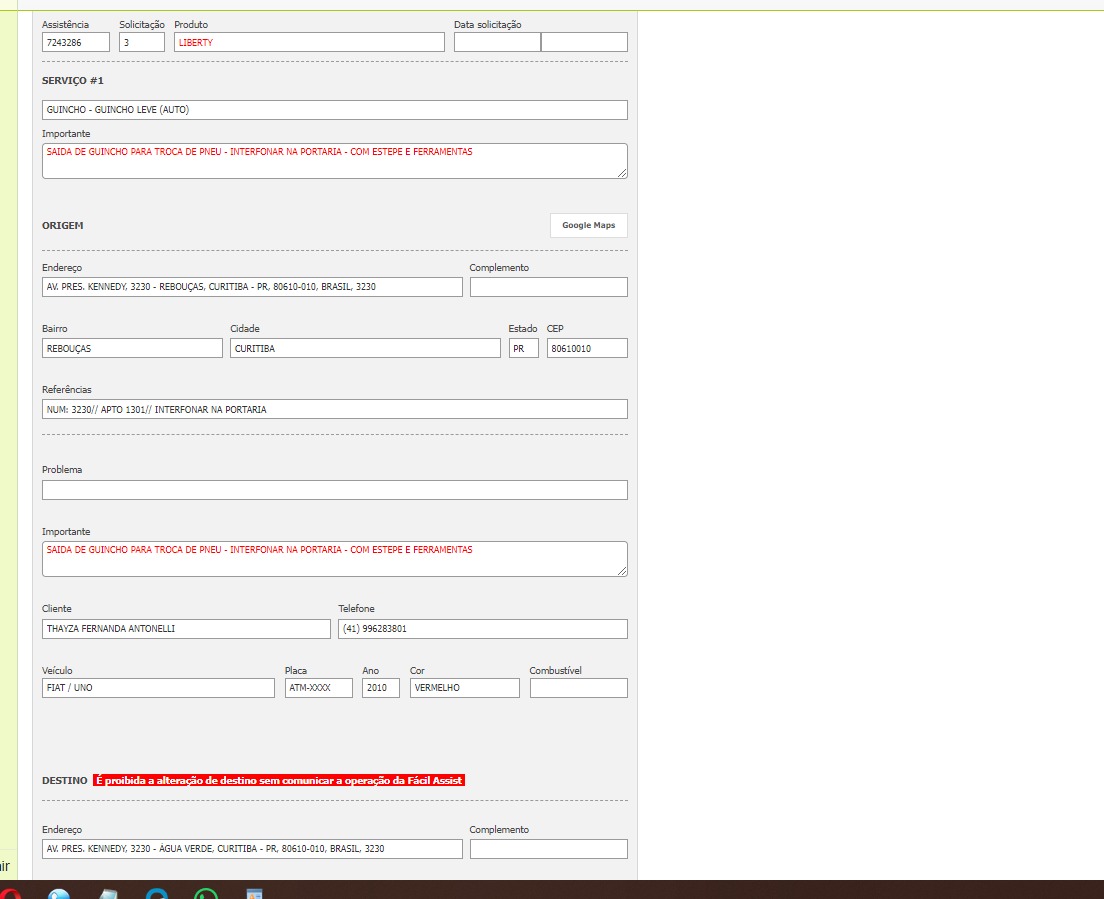The image size is (1104, 899).
Task: Open Opera from the taskbar
Action: click(11, 893)
